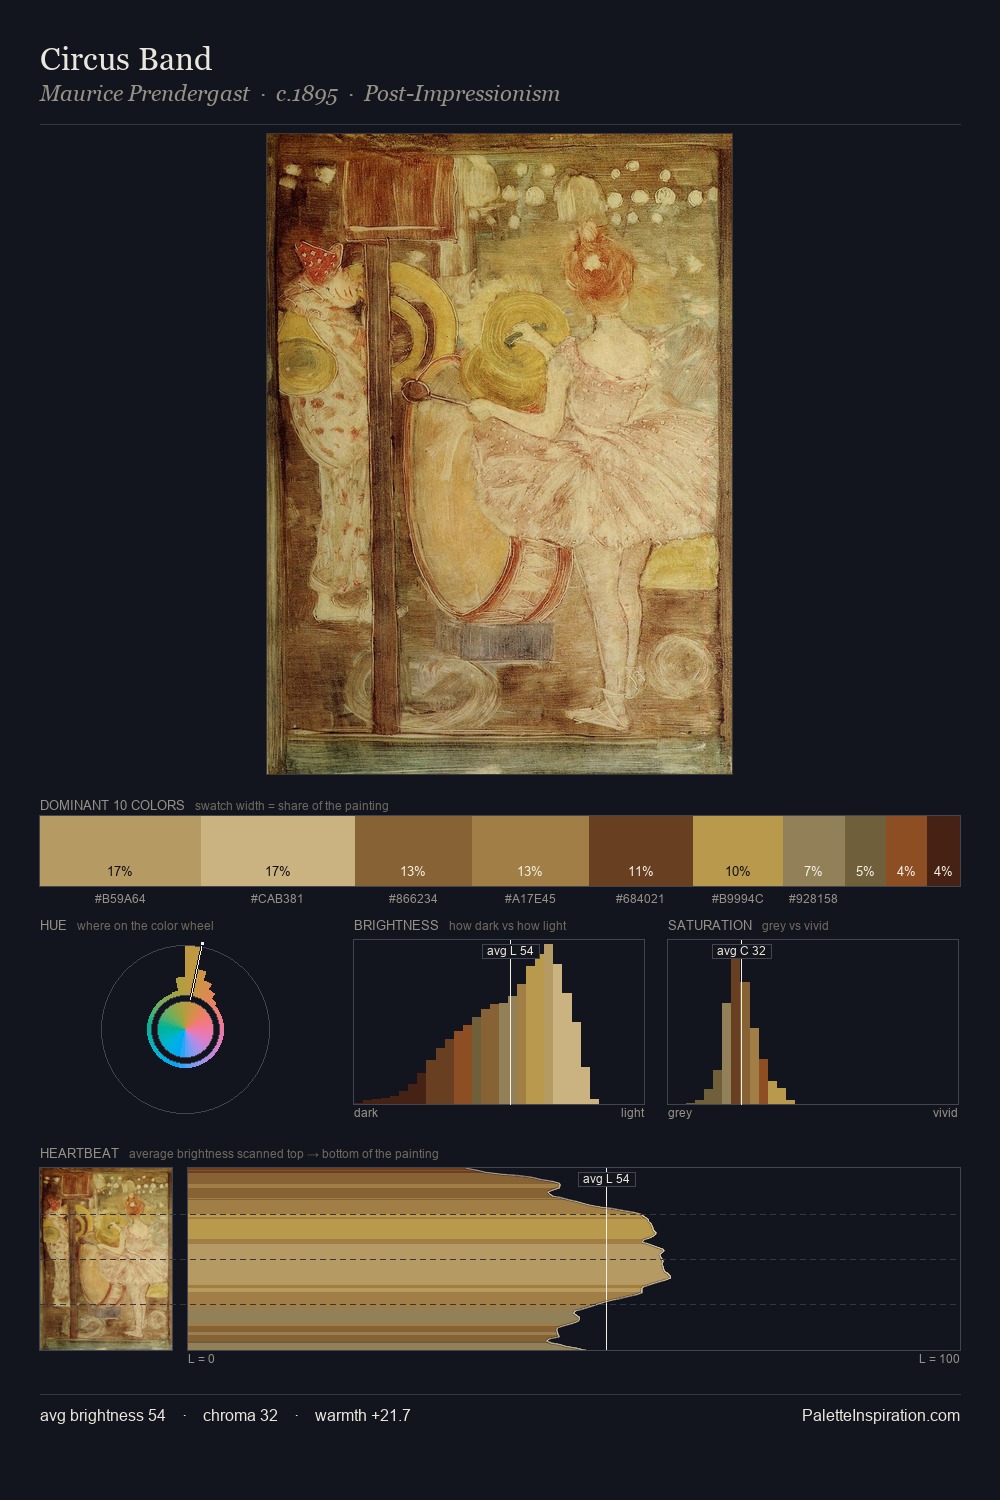
Task: Click the large Circus Band painting image
Action: click(x=499, y=454)
